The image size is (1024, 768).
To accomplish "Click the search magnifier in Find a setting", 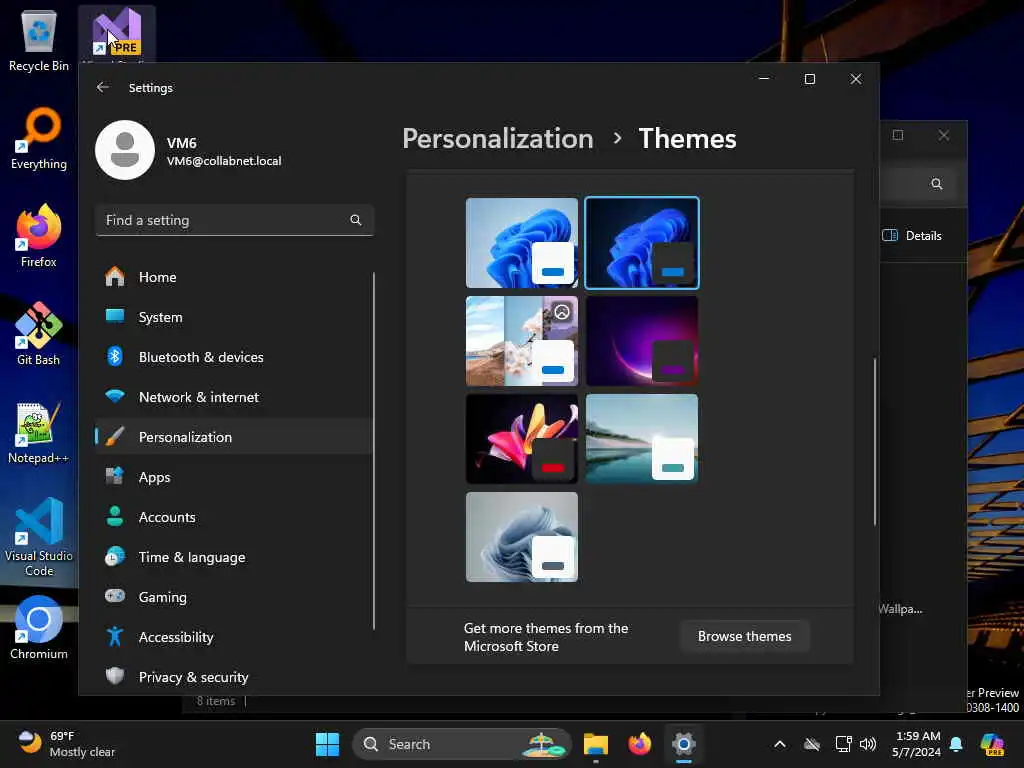I will [355, 220].
